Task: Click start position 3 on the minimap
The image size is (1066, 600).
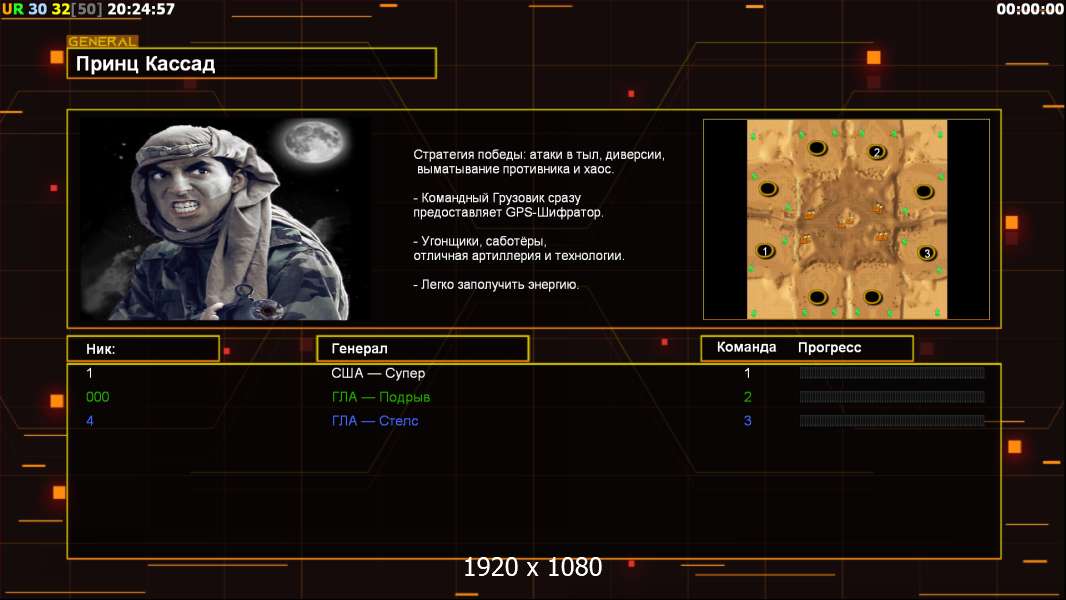Action: 927,253
